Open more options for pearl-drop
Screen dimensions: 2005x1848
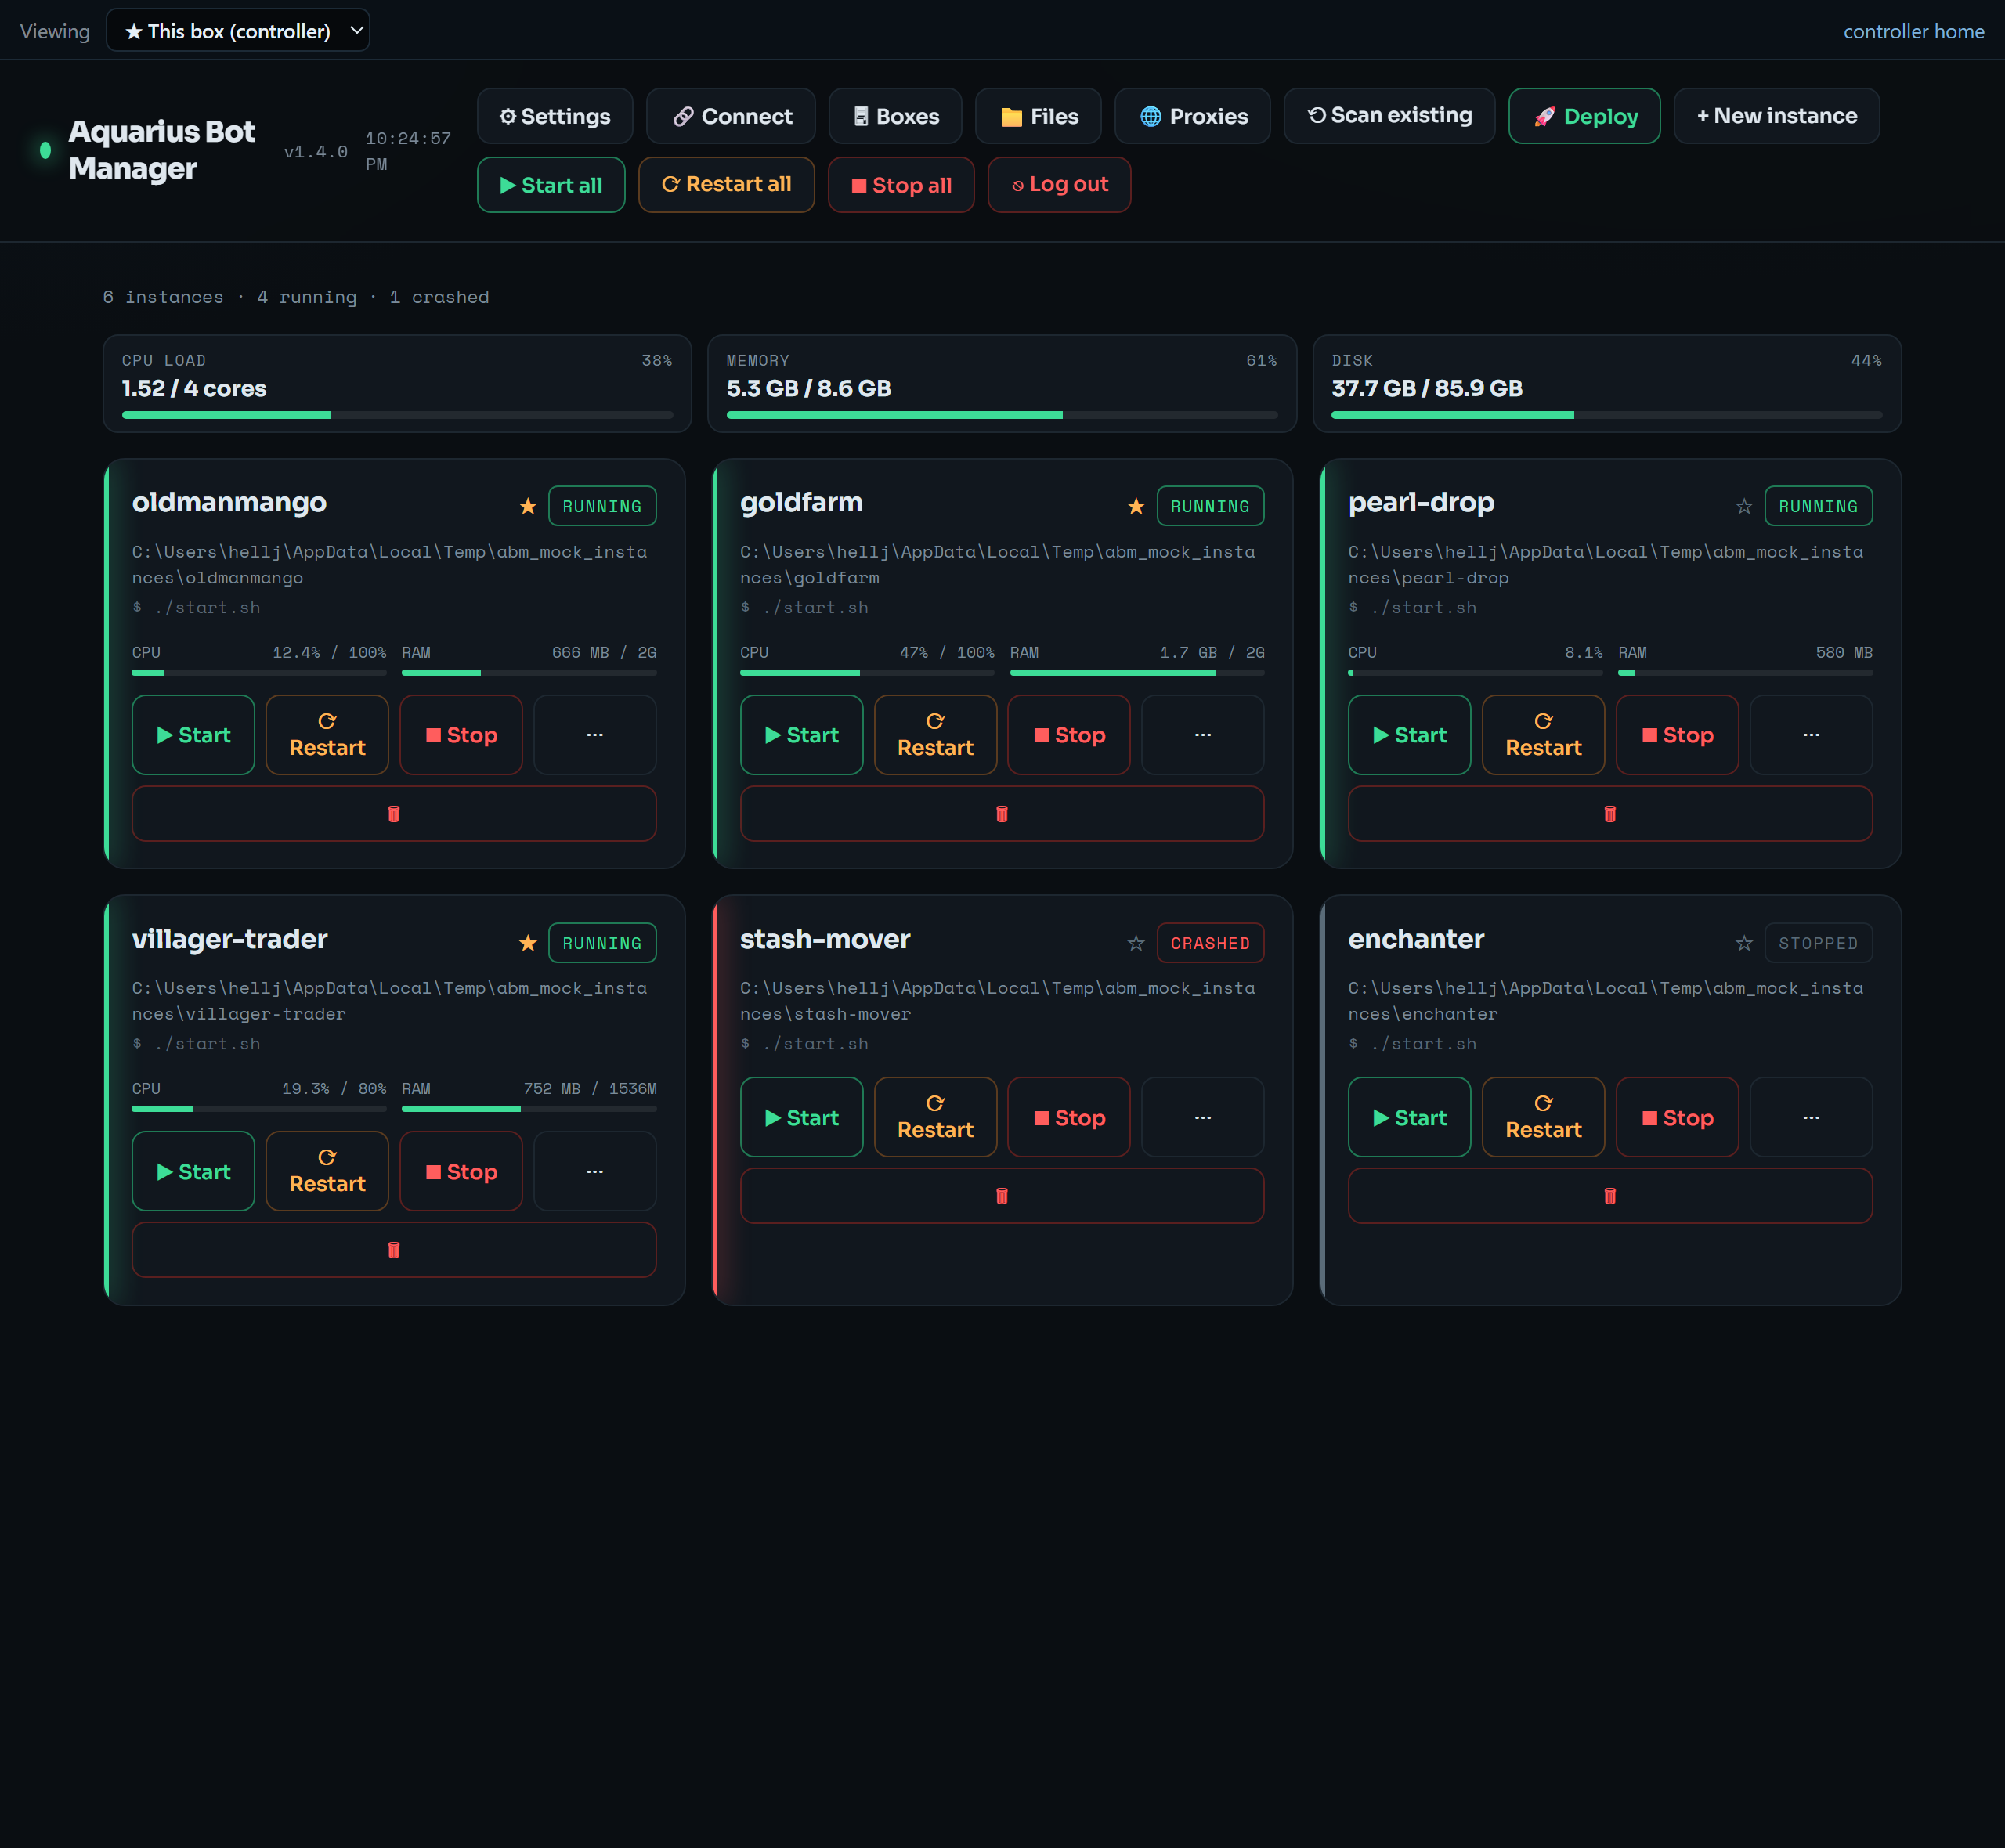(1811, 735)
